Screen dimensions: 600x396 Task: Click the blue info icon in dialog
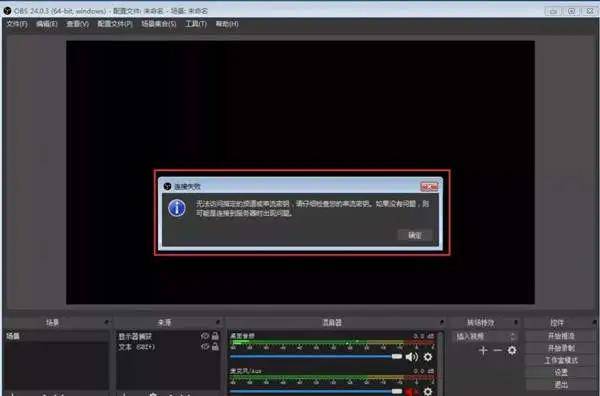coord(177,208)
